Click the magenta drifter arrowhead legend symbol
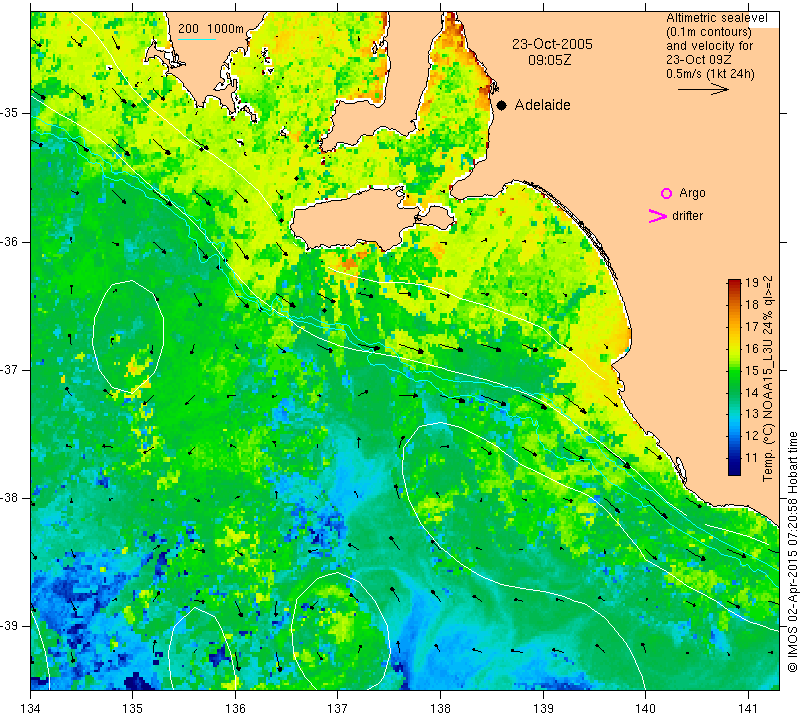The image size is (800, 720). point(658,216)
